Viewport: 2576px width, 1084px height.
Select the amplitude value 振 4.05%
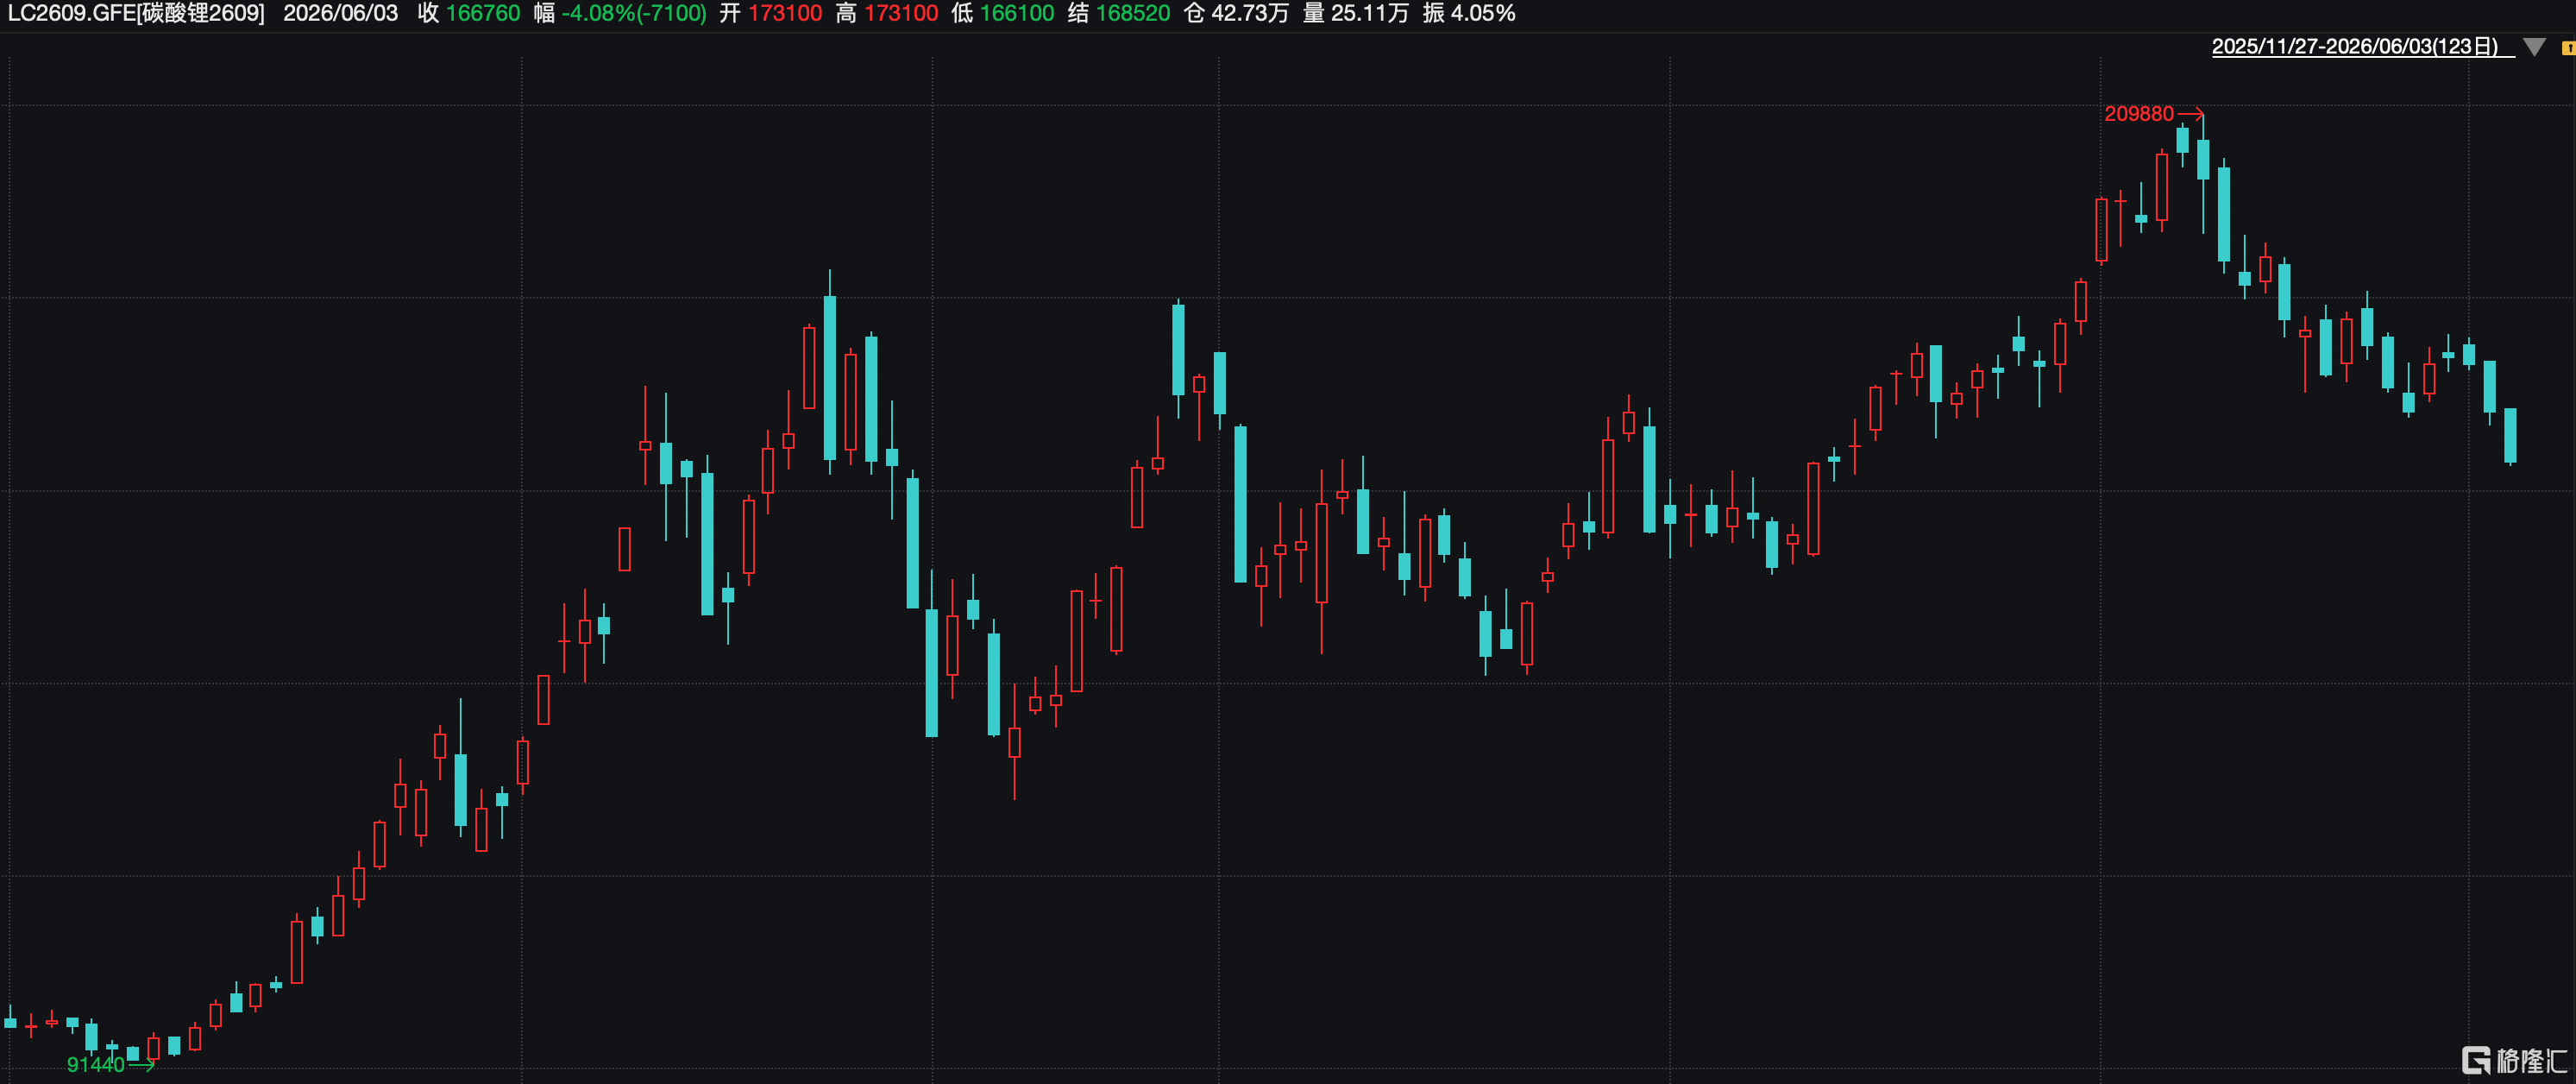point(1469,13)
